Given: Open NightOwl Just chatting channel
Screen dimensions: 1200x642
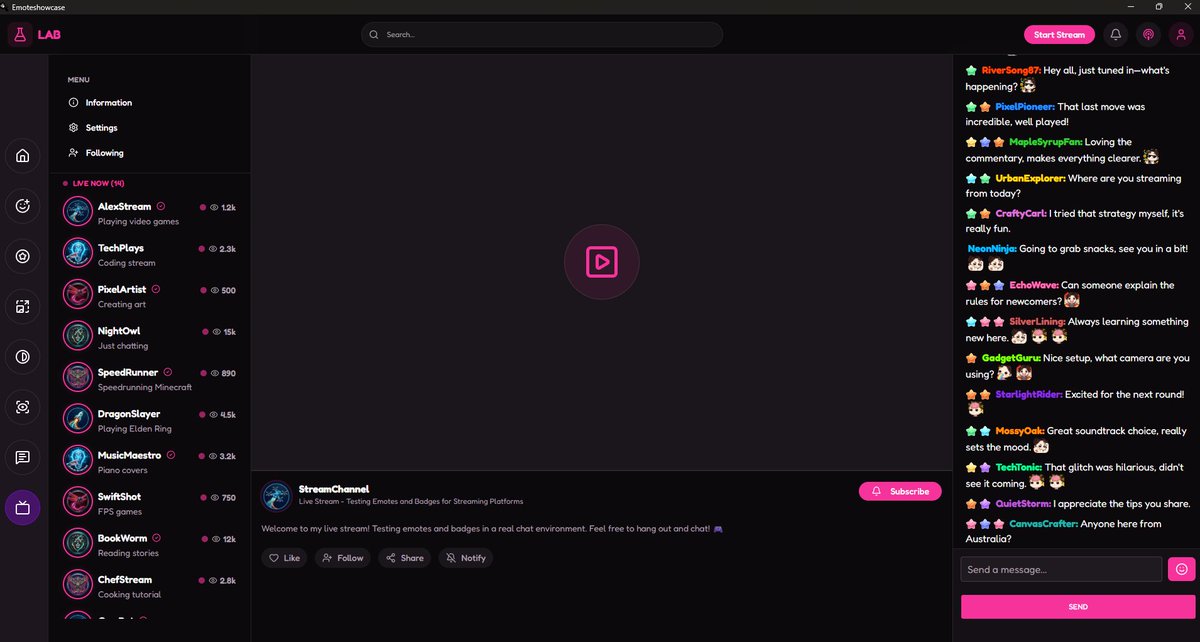Looking at the screenshot, I should coord(150,336).
